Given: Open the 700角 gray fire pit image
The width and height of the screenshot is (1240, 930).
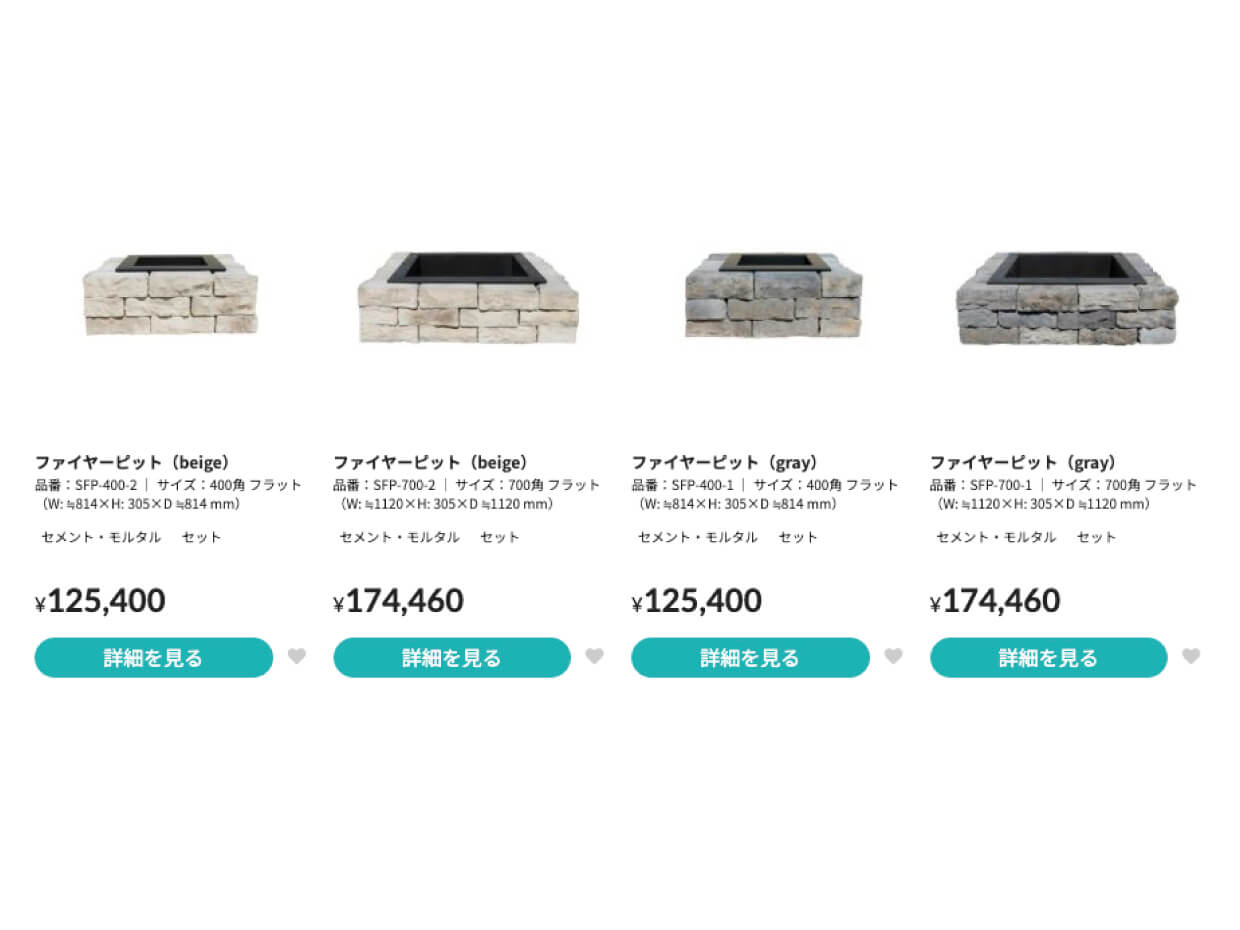Looking at the screenshot, I should [x=1067, y=298].
